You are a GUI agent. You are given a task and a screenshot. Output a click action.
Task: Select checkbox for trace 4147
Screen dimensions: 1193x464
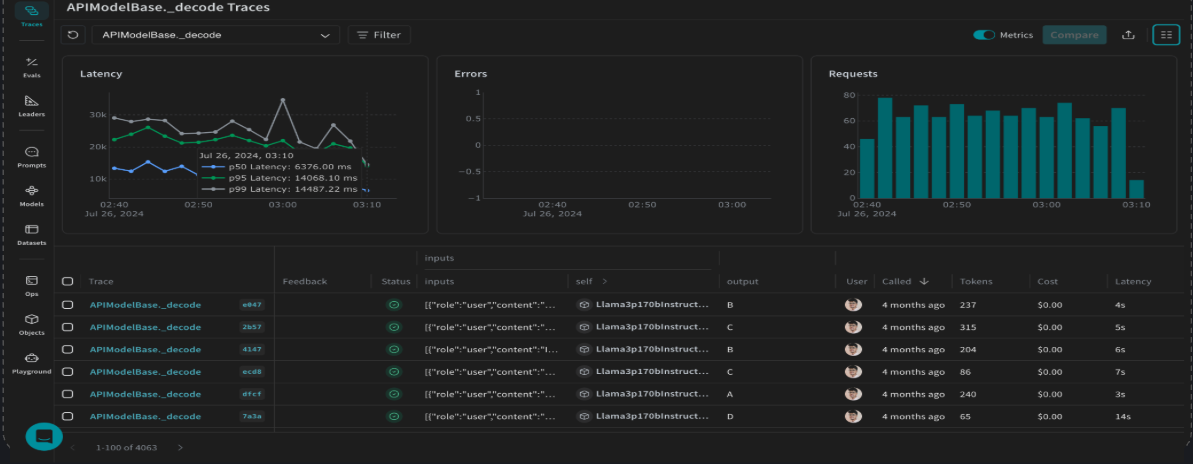(x=68, y=350)
